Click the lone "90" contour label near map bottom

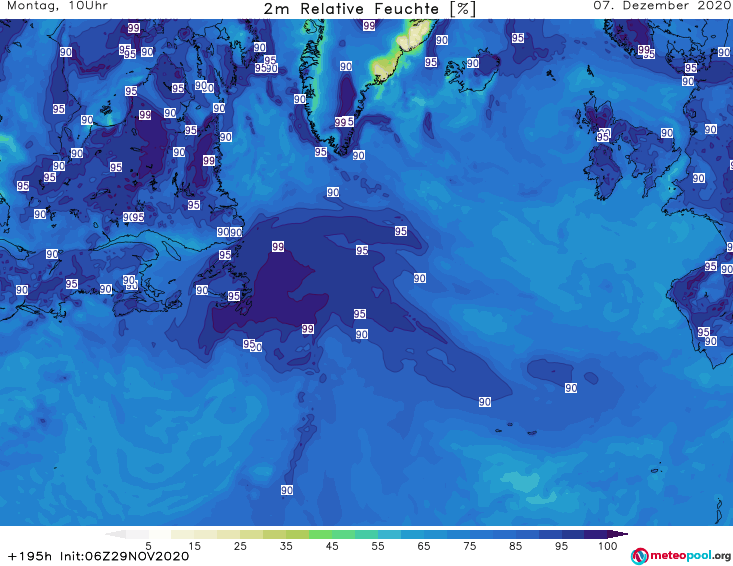[287, 490]
